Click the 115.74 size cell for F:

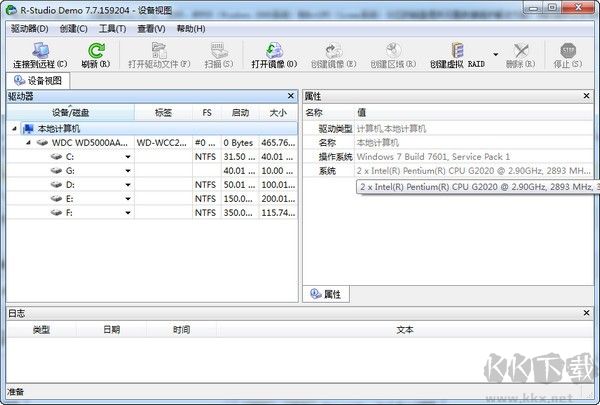click(278, 212)
